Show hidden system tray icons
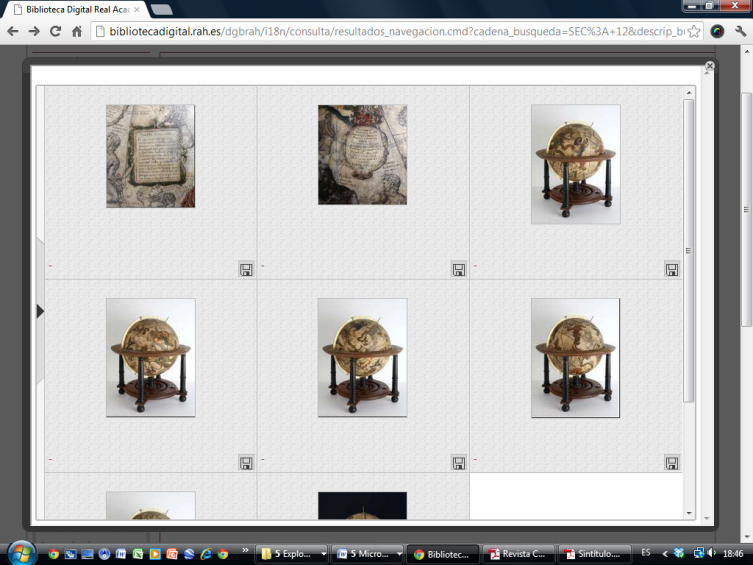This screenshot has width=753, height=565. coord(665,554)
